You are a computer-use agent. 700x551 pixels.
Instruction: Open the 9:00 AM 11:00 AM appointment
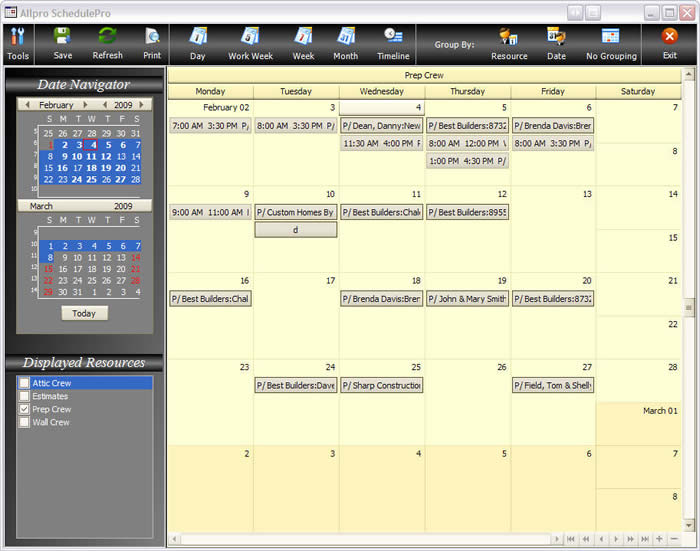210,213
